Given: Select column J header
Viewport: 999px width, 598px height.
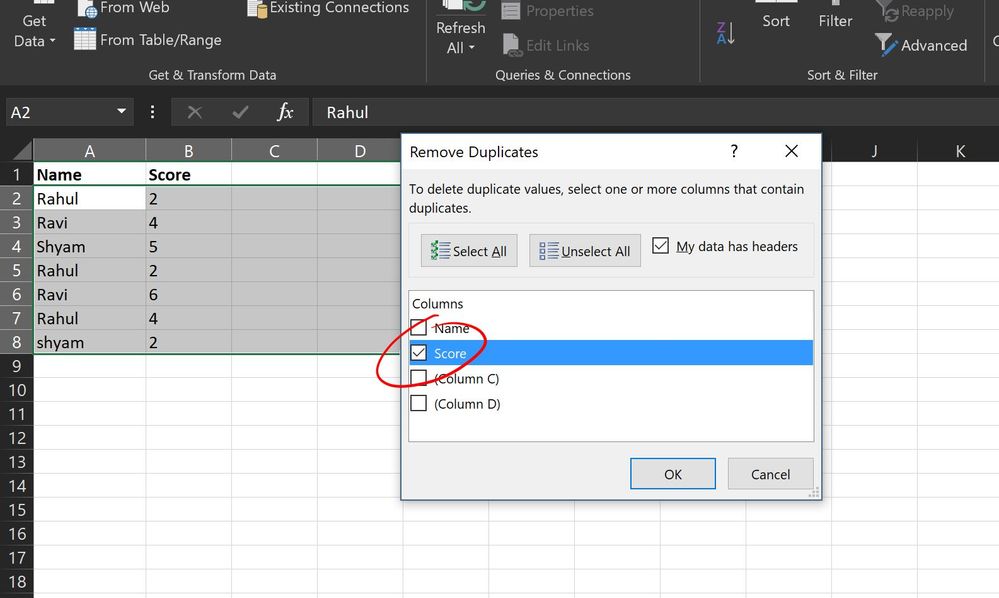Looking at the screenshot, I should (874, 151).
